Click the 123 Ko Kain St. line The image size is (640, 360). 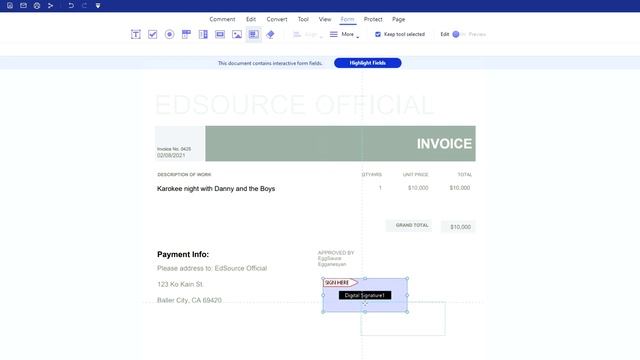[x=180, y=284]
